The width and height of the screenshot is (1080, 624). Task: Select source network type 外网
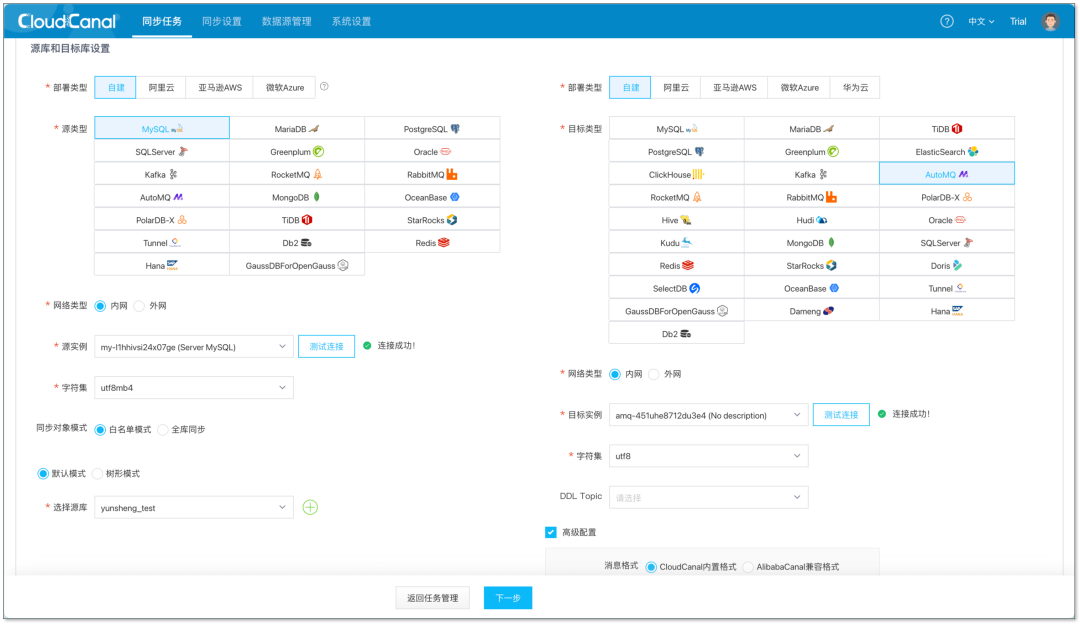coord(139,306)
